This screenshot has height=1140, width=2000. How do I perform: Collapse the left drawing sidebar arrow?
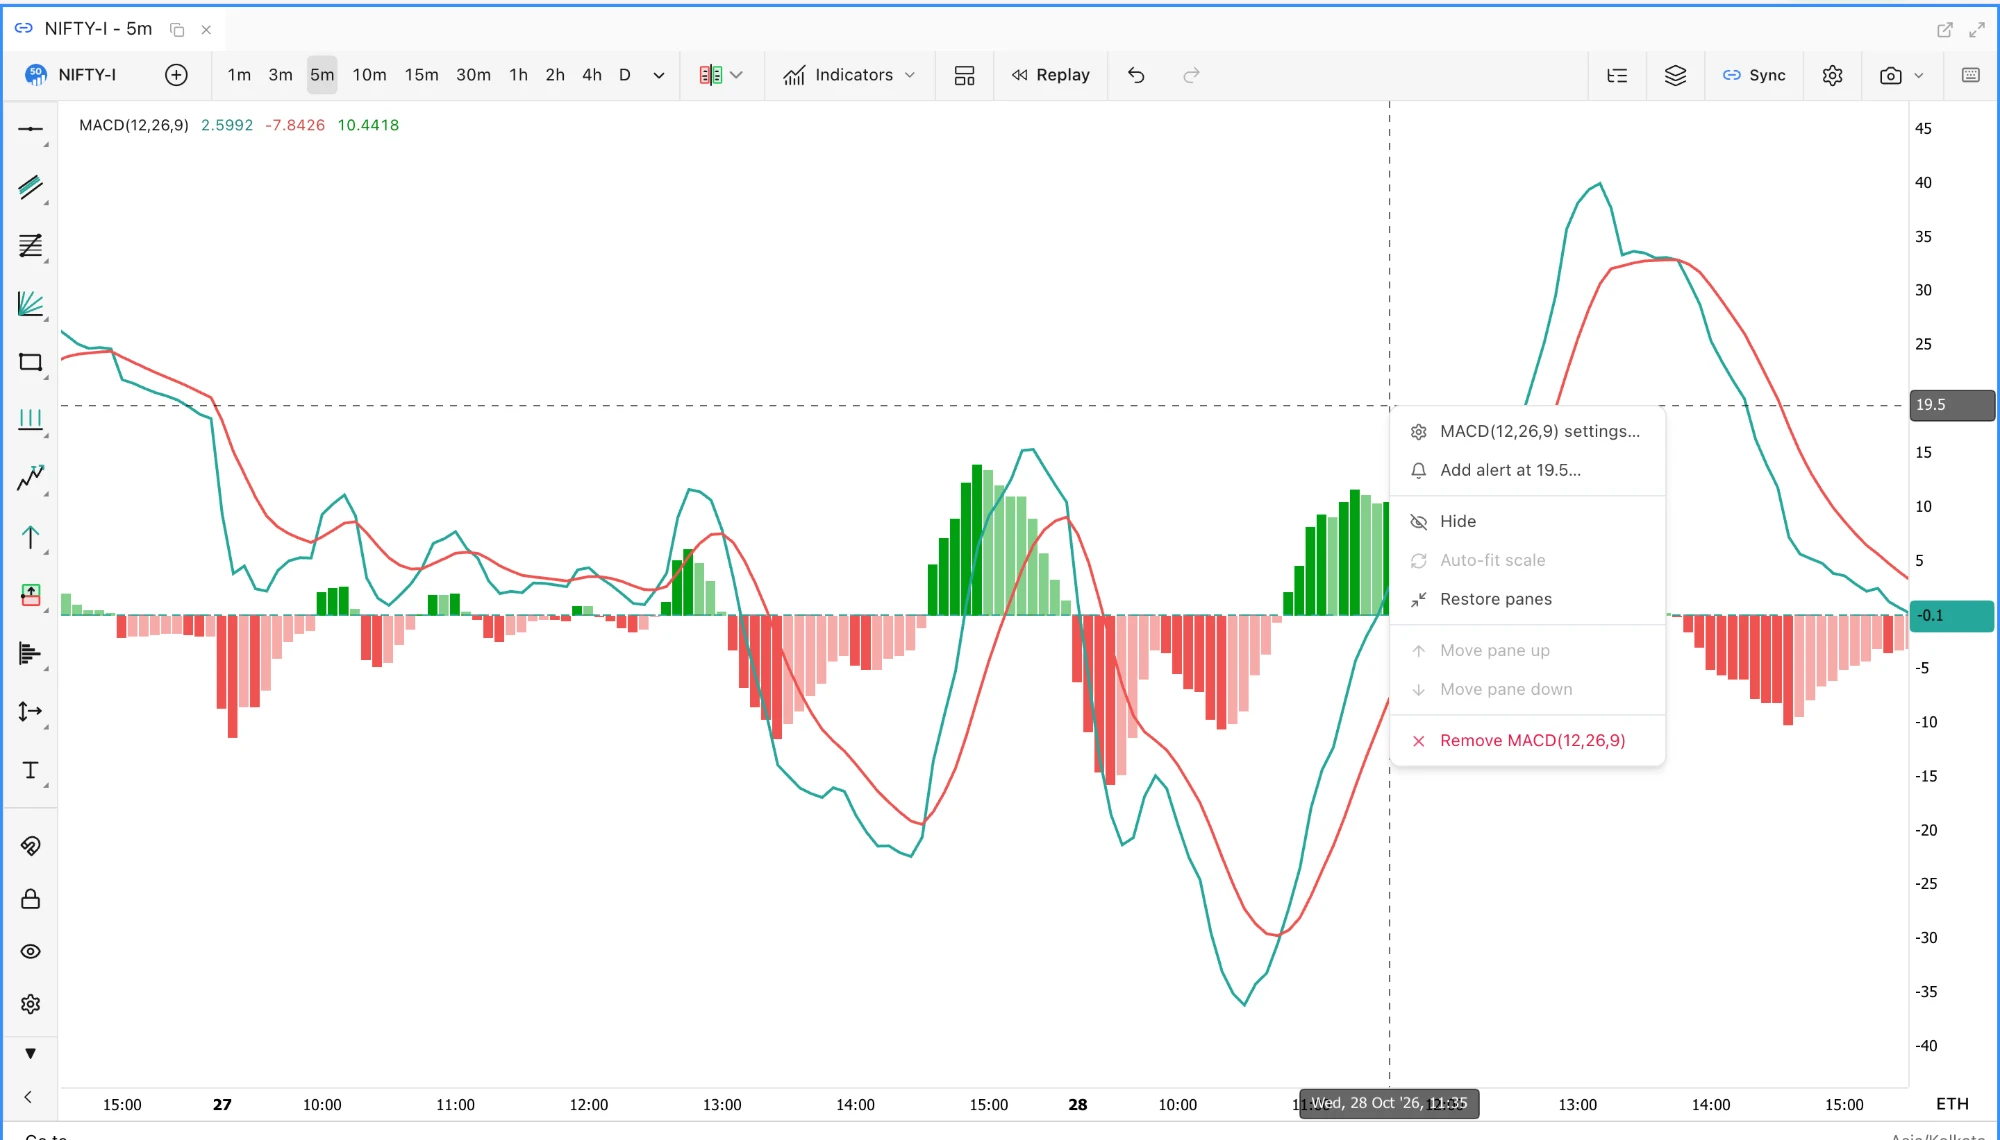pyautogui.click(x=28, y=1097)
